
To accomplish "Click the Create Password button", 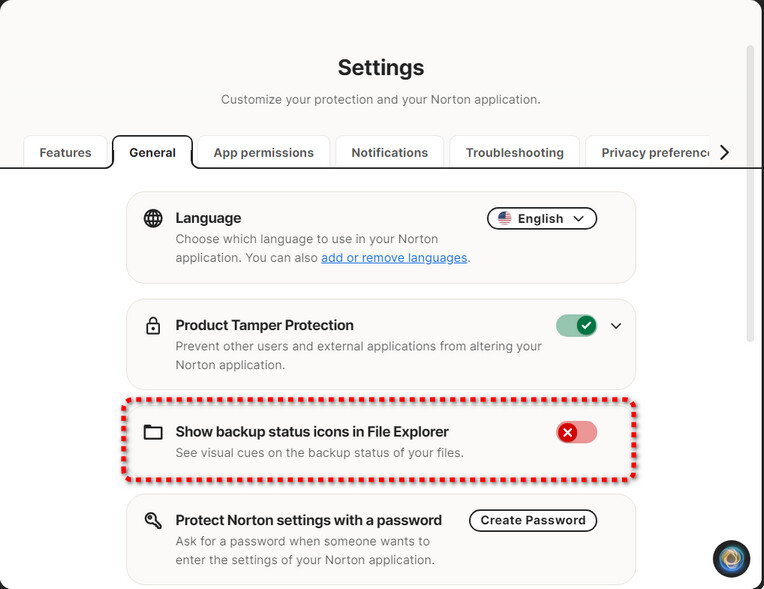I will (533, 520).
